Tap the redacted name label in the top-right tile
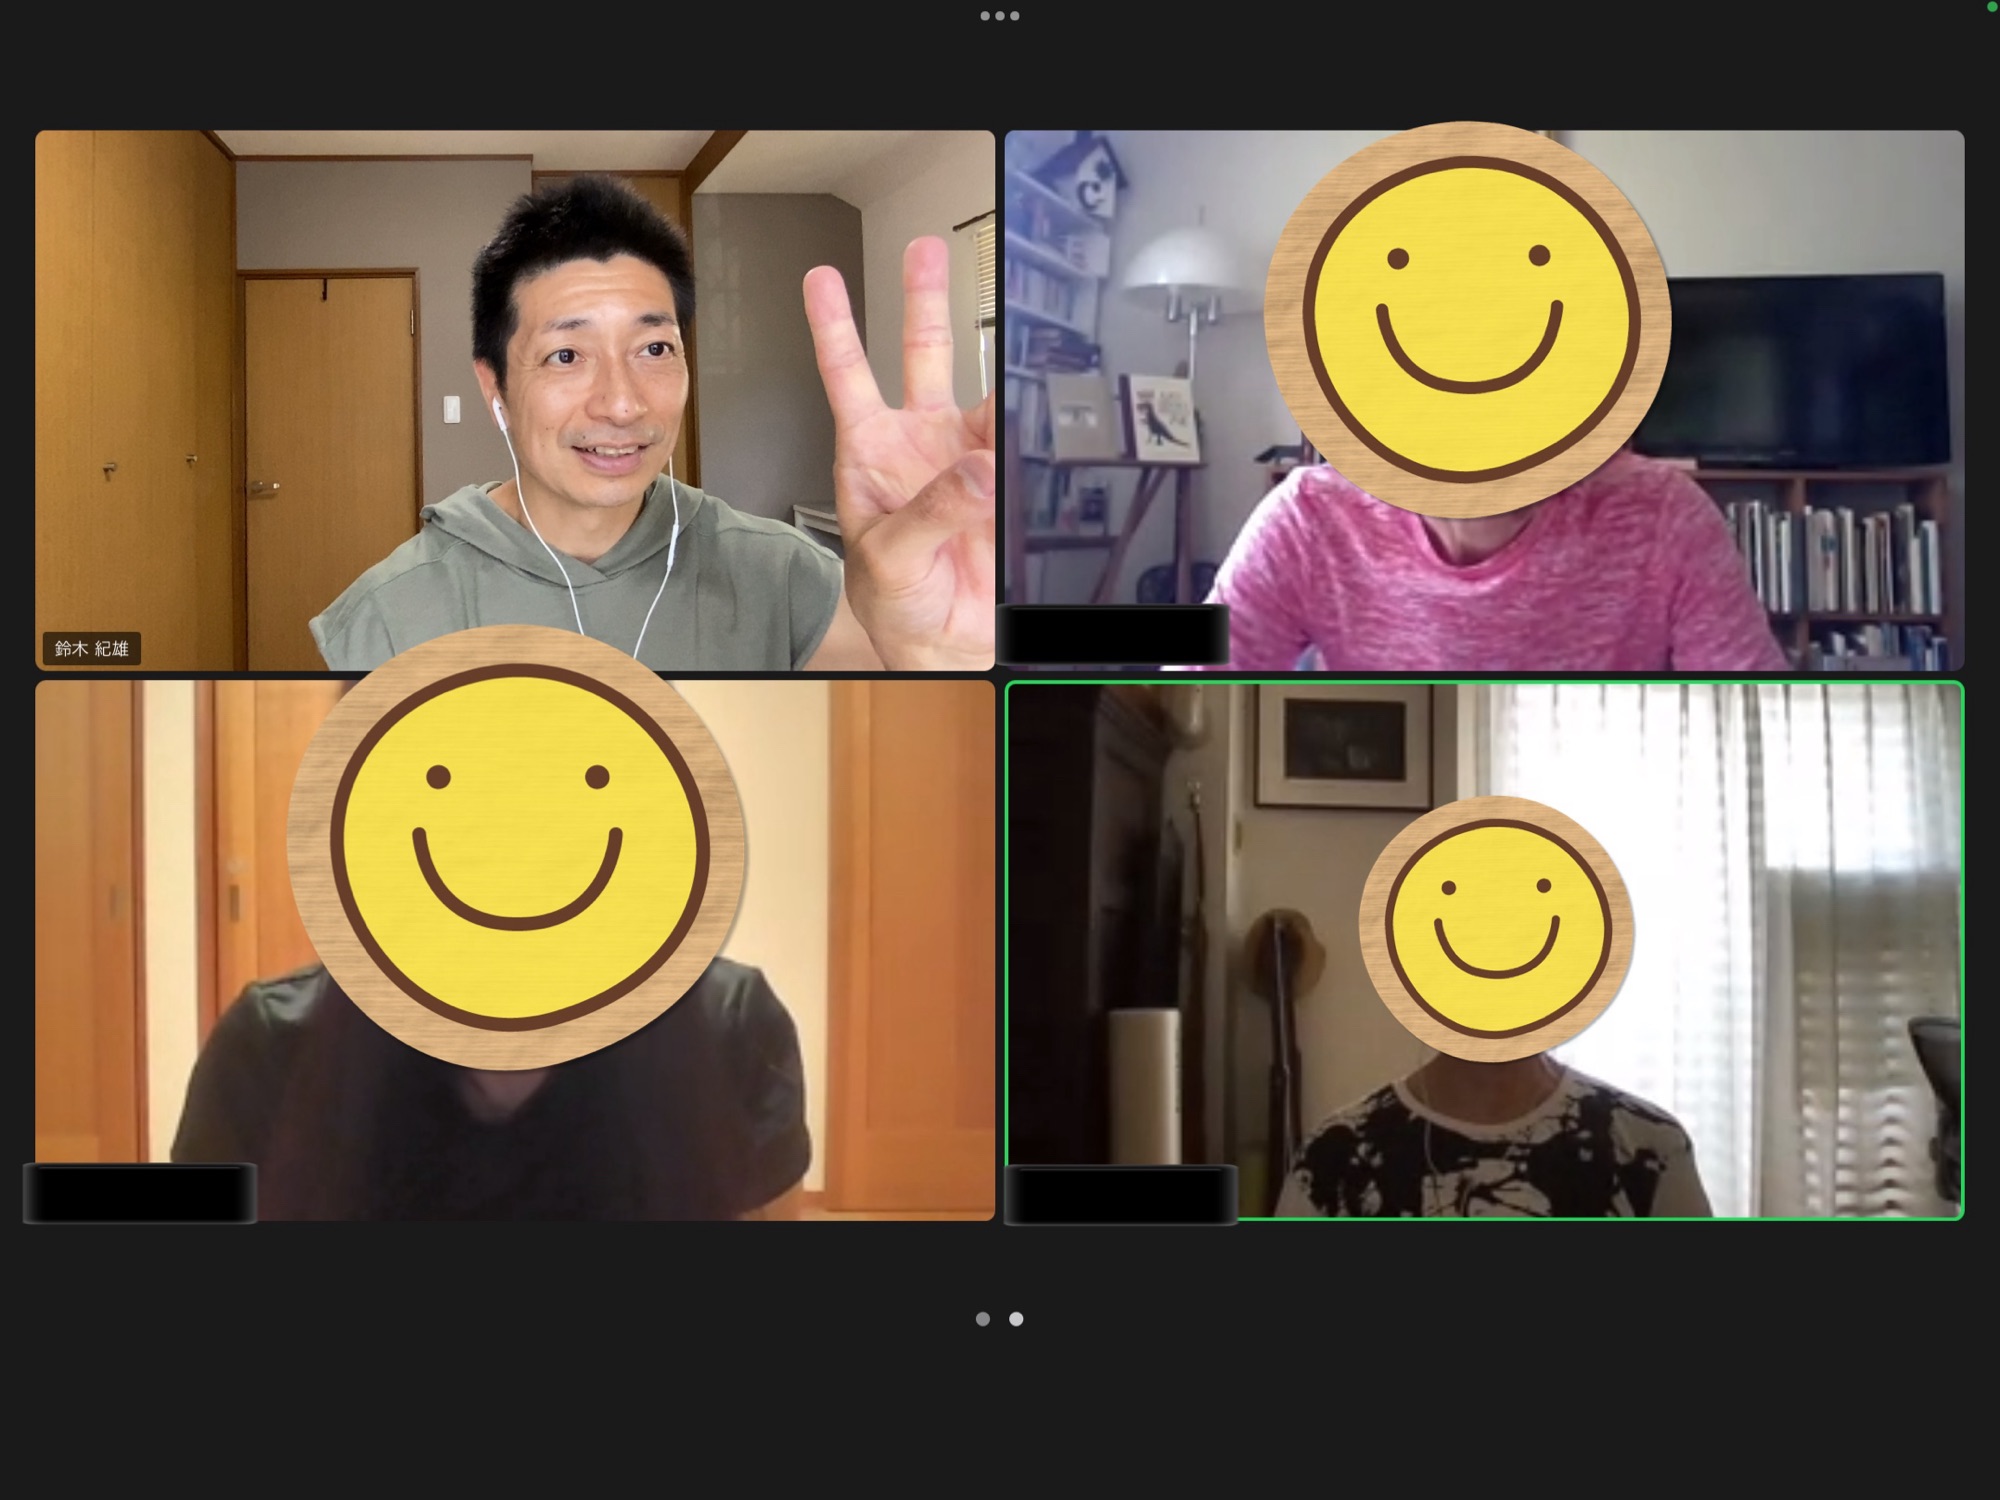Screen dimensions: 2000x1500 (x=1114, y=634)
